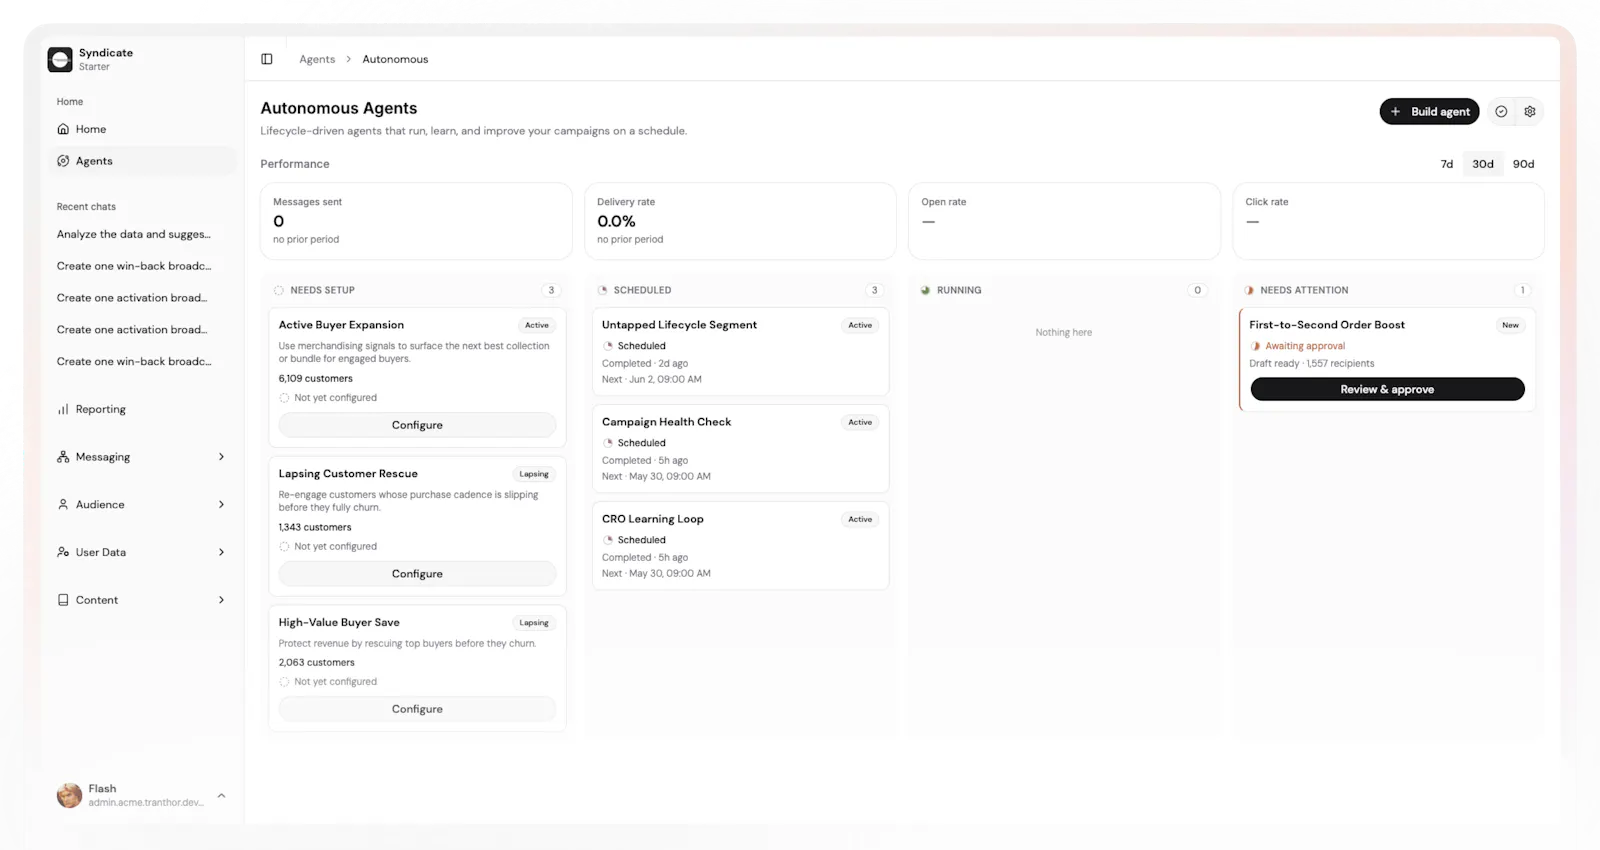Click the Syndicate workspace logo

click(60, 60)
